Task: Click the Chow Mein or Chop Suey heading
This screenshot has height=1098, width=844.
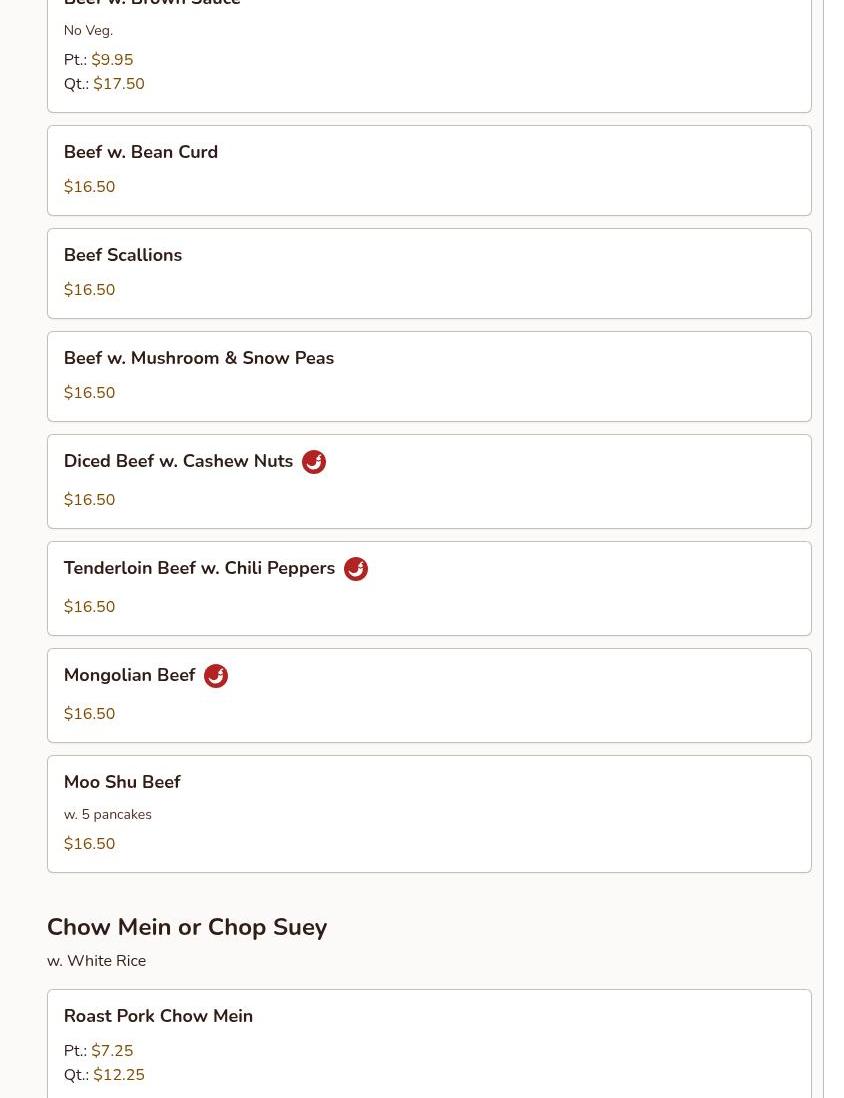Action: pos(187,927)
